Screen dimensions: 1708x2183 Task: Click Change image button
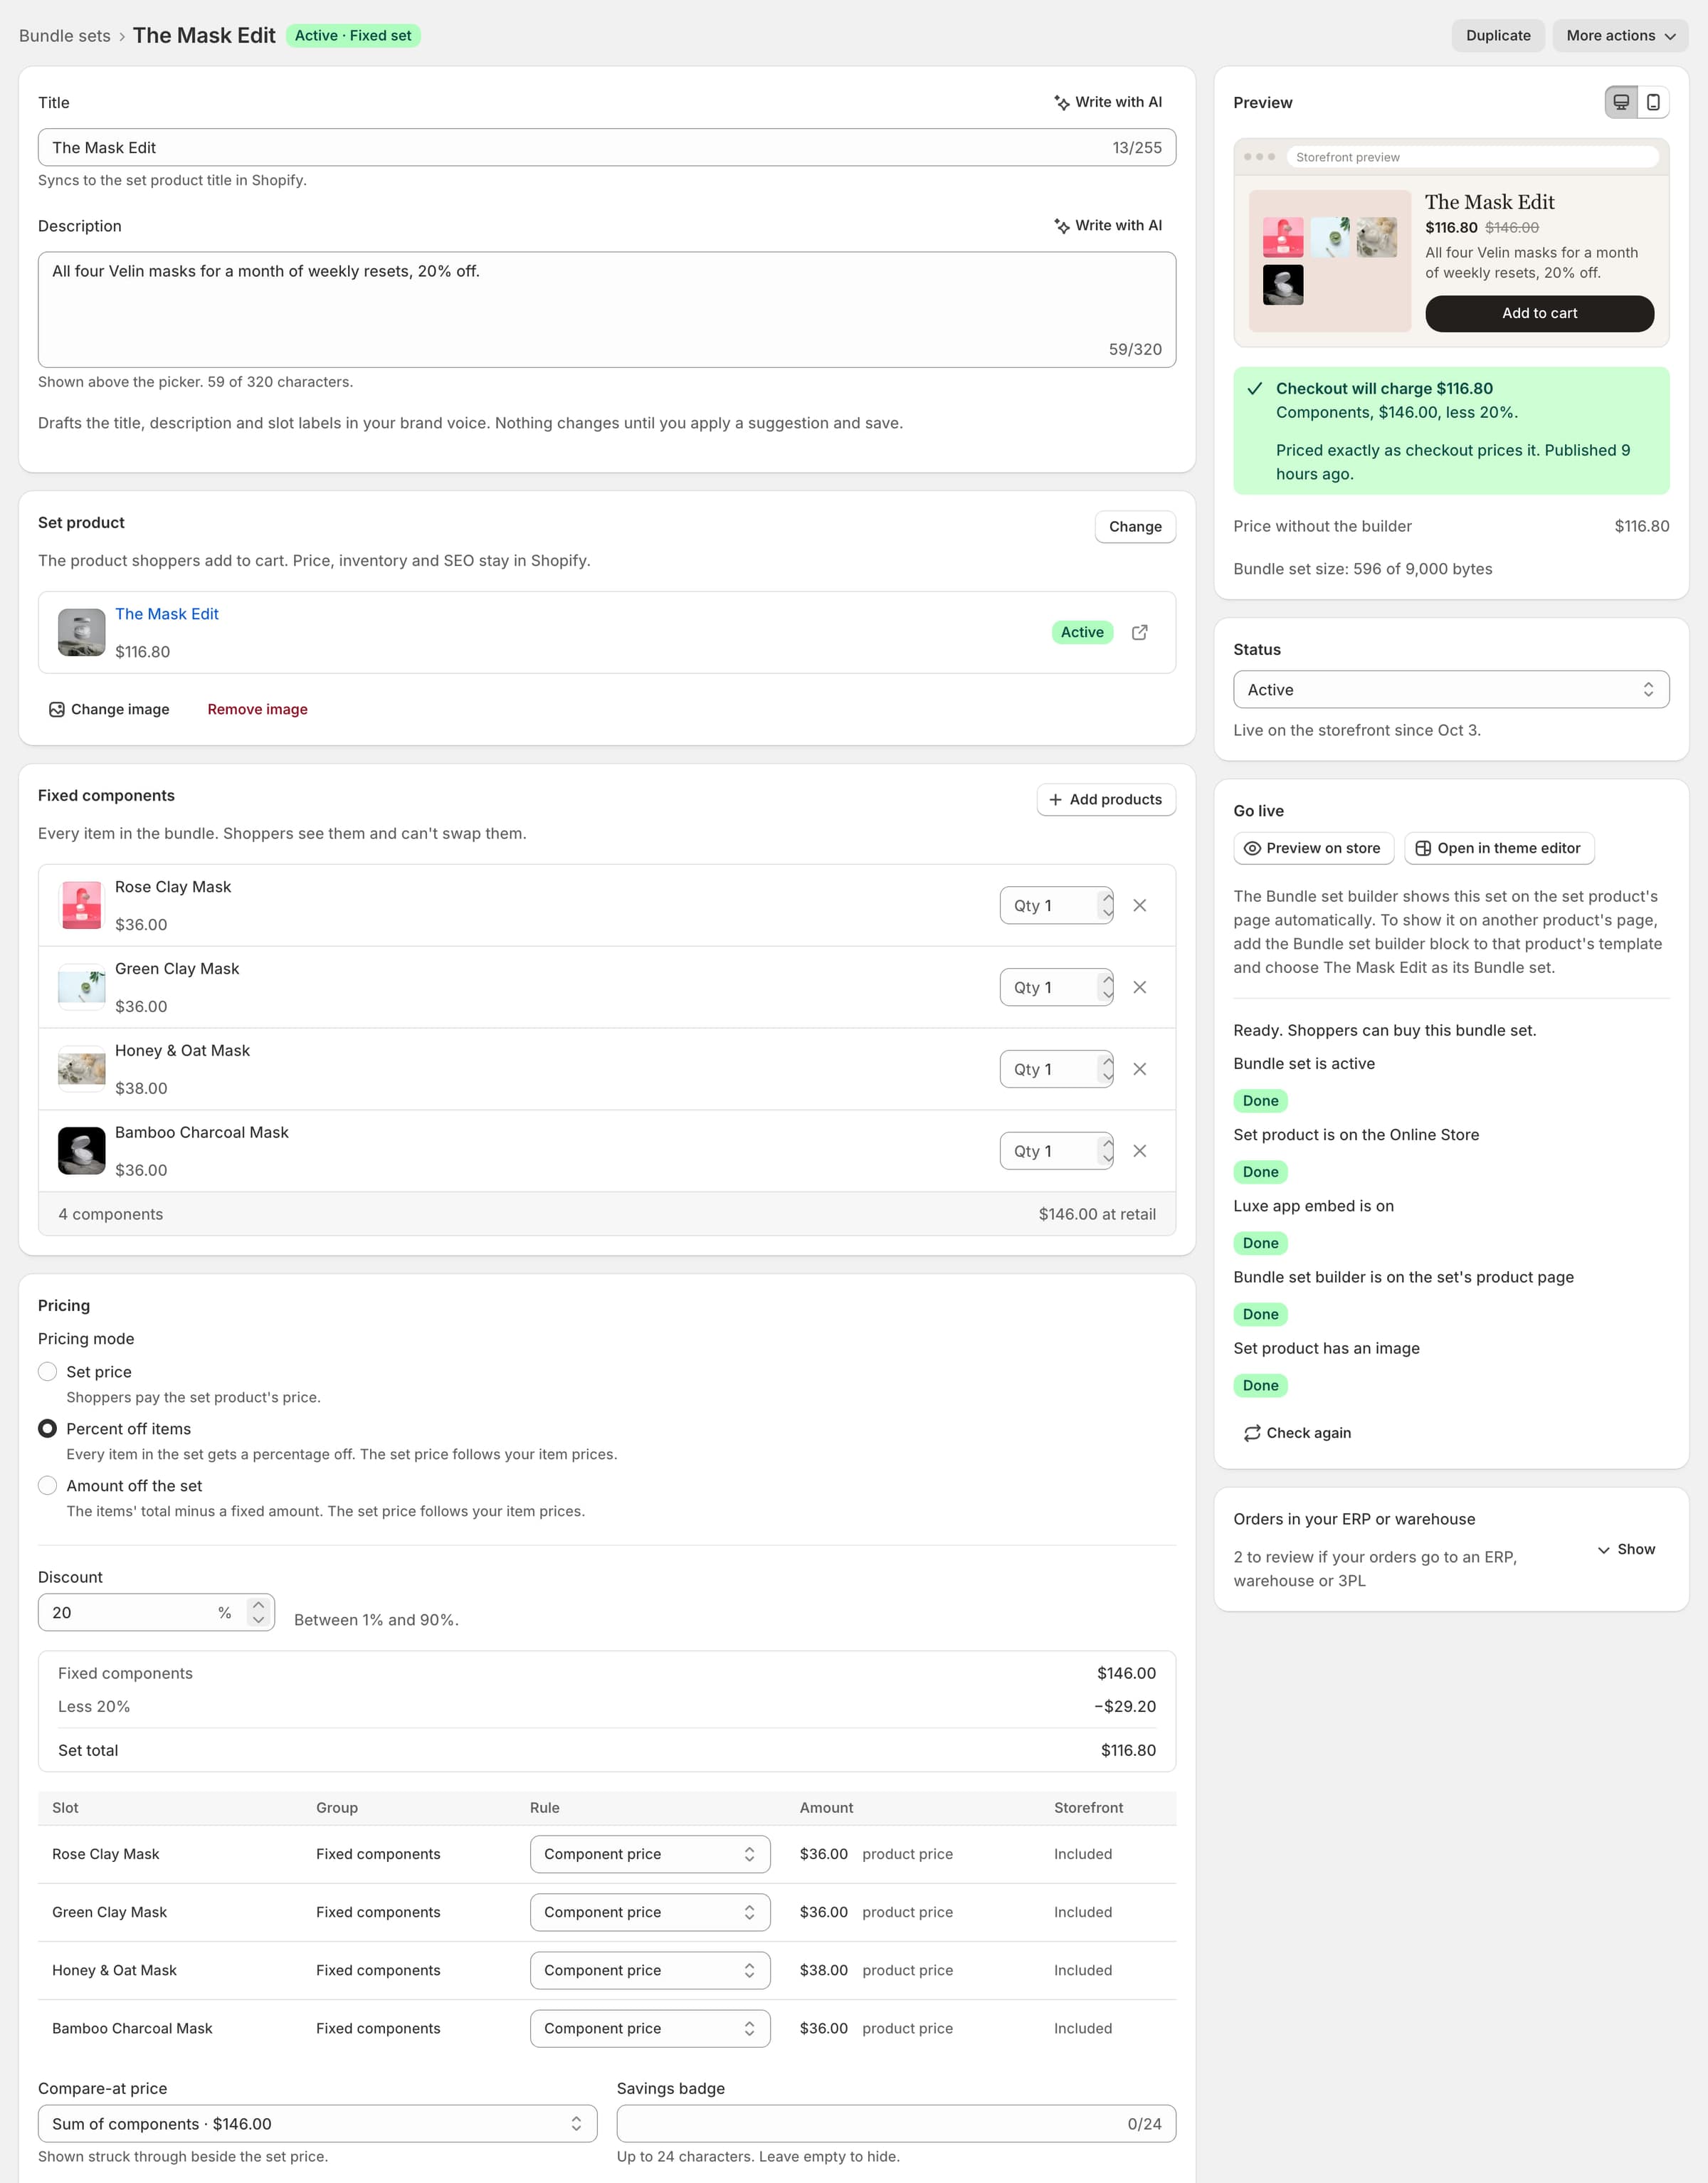pos(109,709)
